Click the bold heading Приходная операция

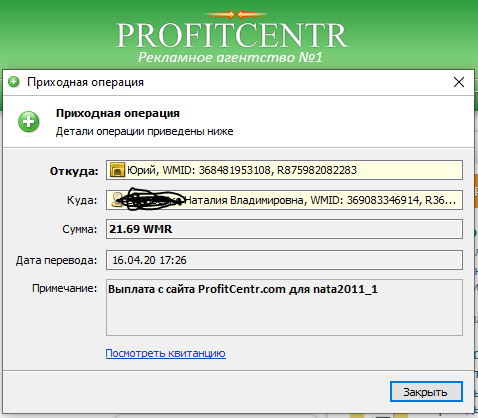[118, 113]
